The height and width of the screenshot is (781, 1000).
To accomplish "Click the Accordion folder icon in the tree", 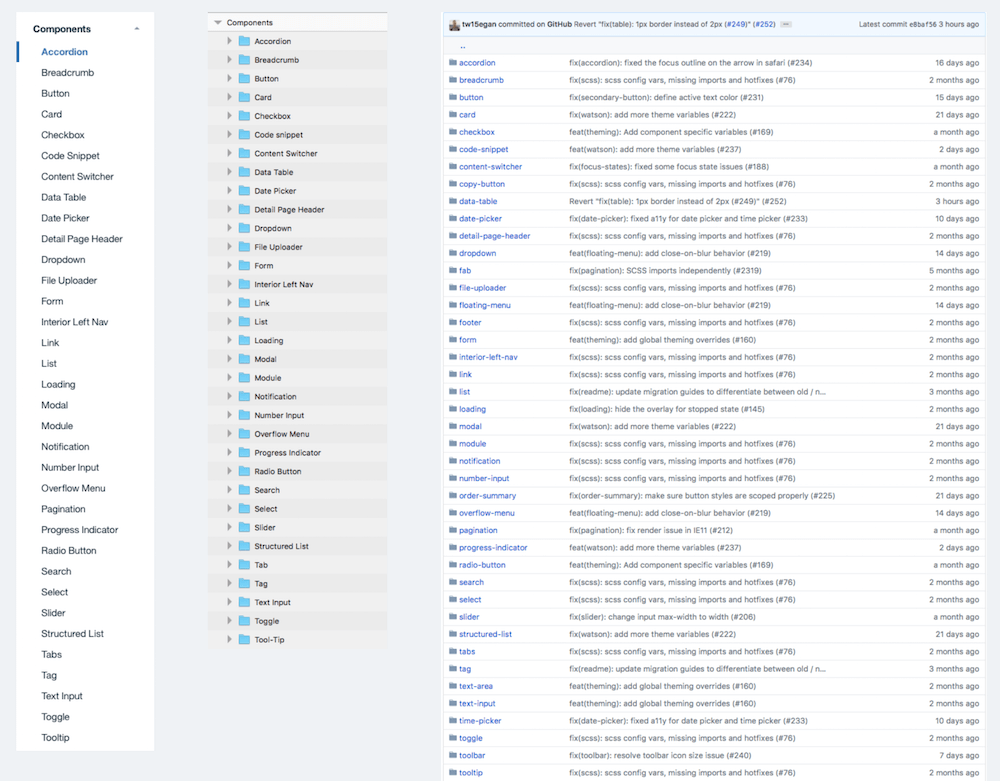I will click(x=244, y=41).
